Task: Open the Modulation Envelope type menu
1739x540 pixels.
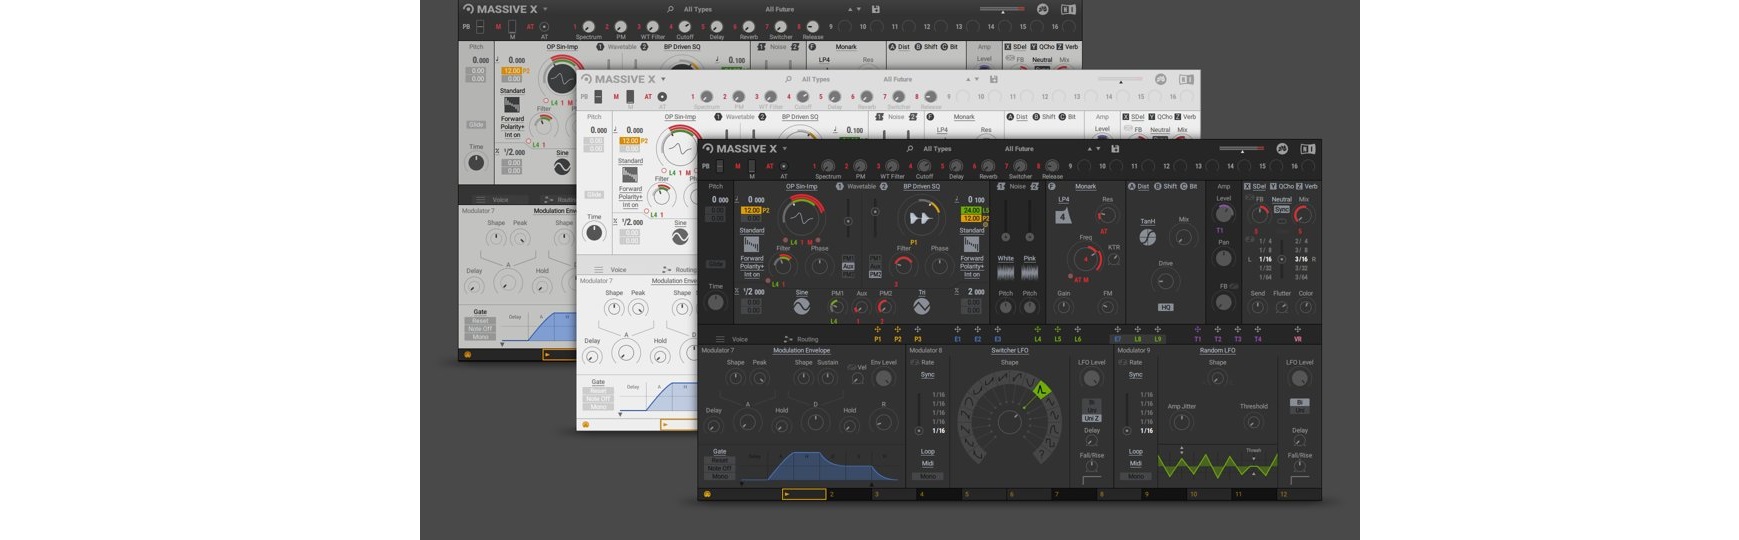Action: pos(801,351)
